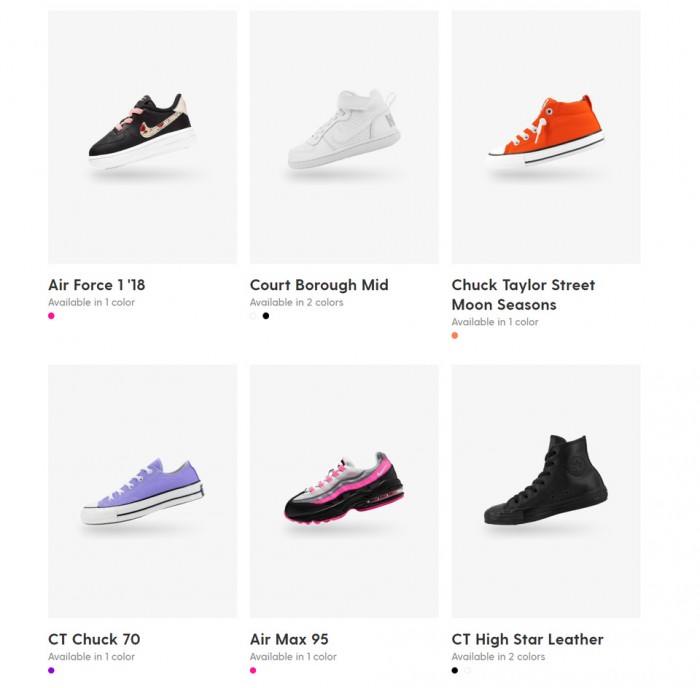Open the white Court Borough Mid image
Screen dimensions: 700x688
pyautogui.click(x=344, y=137)
